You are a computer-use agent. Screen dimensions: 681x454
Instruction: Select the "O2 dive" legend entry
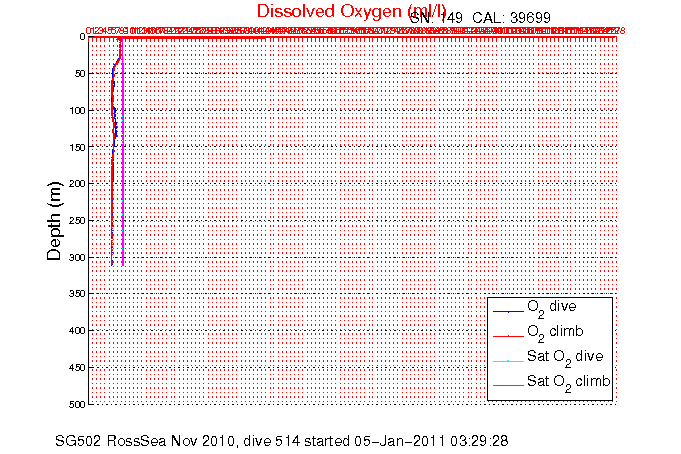pyautogui.click(x=552, y=308)
